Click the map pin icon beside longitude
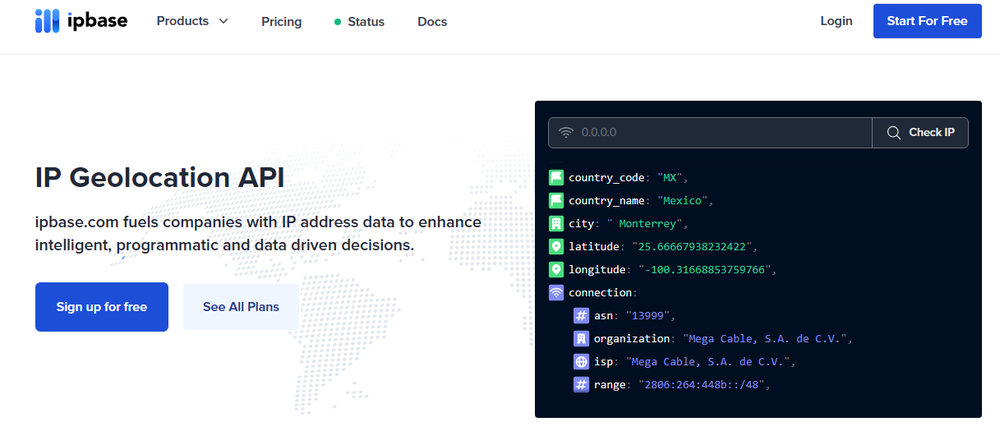Screen dimensions: 1000x434 click(x=556, y=270)
